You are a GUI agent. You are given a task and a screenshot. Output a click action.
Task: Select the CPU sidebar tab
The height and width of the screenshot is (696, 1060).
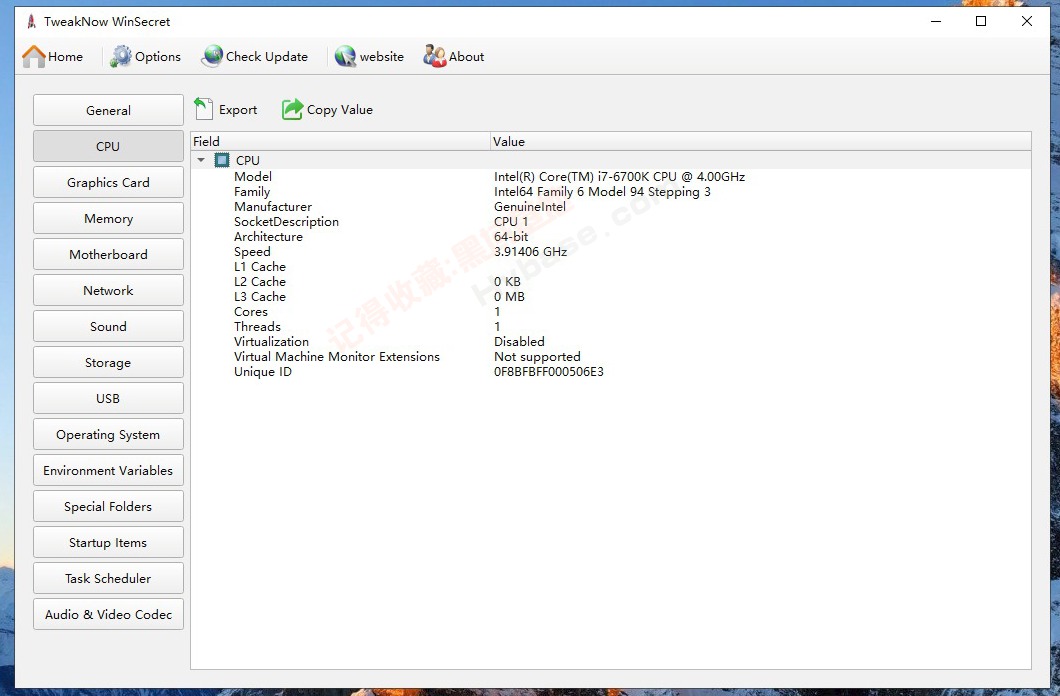pyautogui.click(x=108, y=146)
